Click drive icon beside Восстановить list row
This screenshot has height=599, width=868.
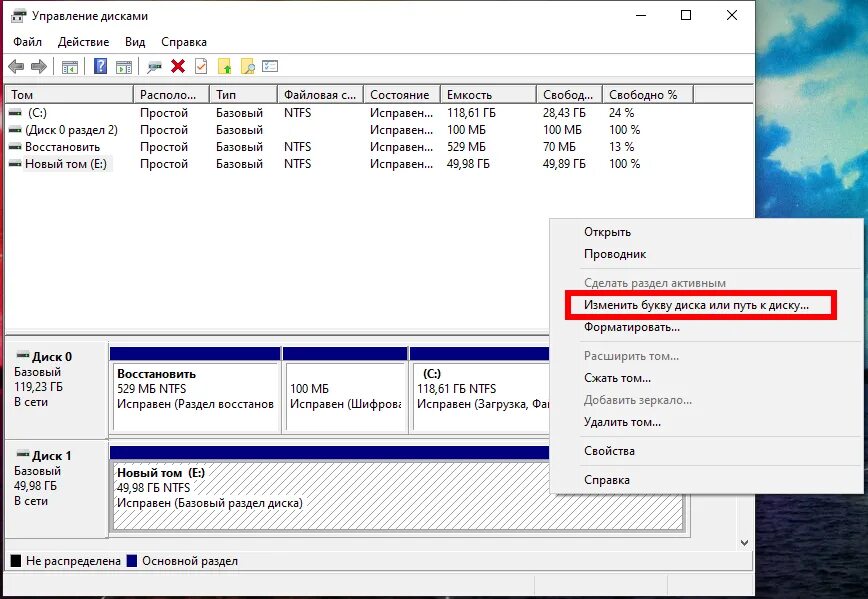pos(15,147)
